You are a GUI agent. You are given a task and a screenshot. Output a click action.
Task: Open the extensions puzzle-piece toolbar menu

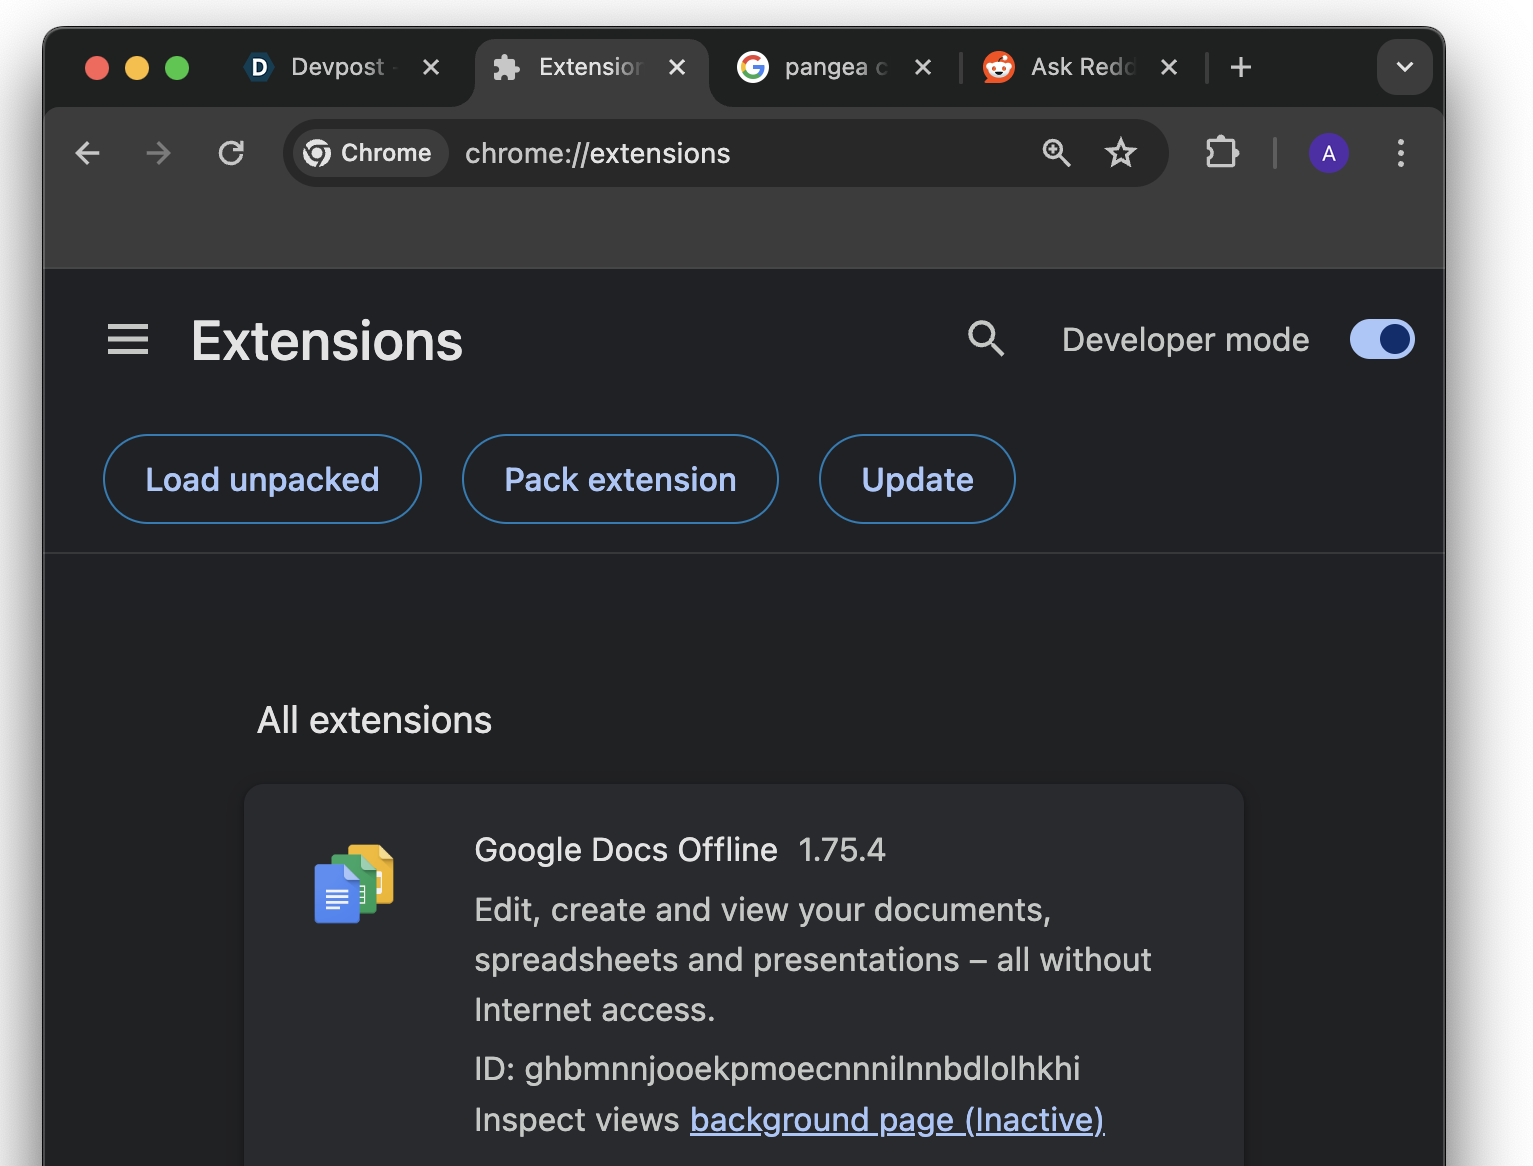click(1222, 153)
